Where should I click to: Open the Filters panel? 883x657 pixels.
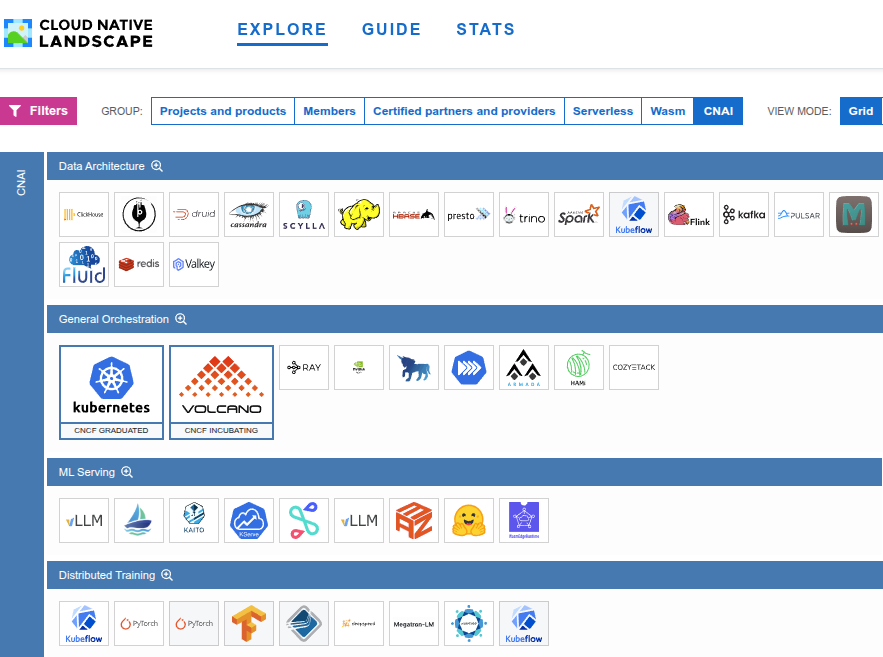pyautogui.click(x=38, y=111)
